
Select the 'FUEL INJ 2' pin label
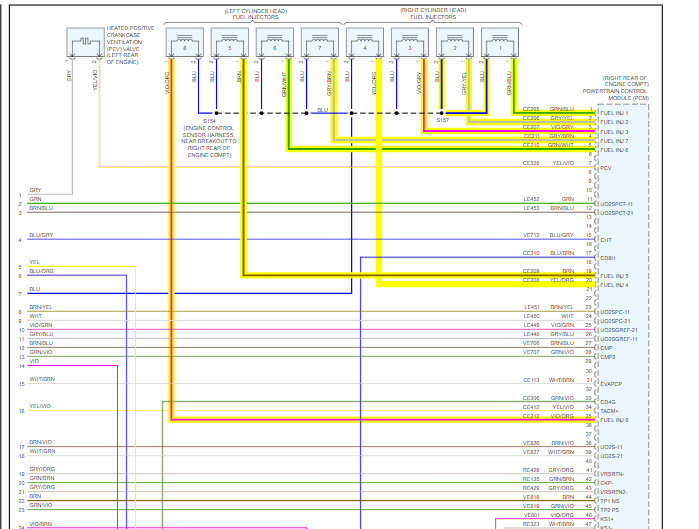[614, 122]
